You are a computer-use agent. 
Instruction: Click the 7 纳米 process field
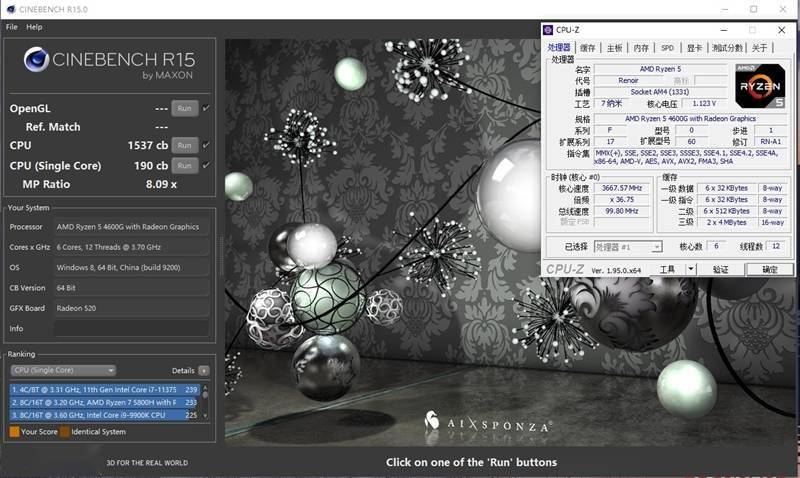[611, 104]
